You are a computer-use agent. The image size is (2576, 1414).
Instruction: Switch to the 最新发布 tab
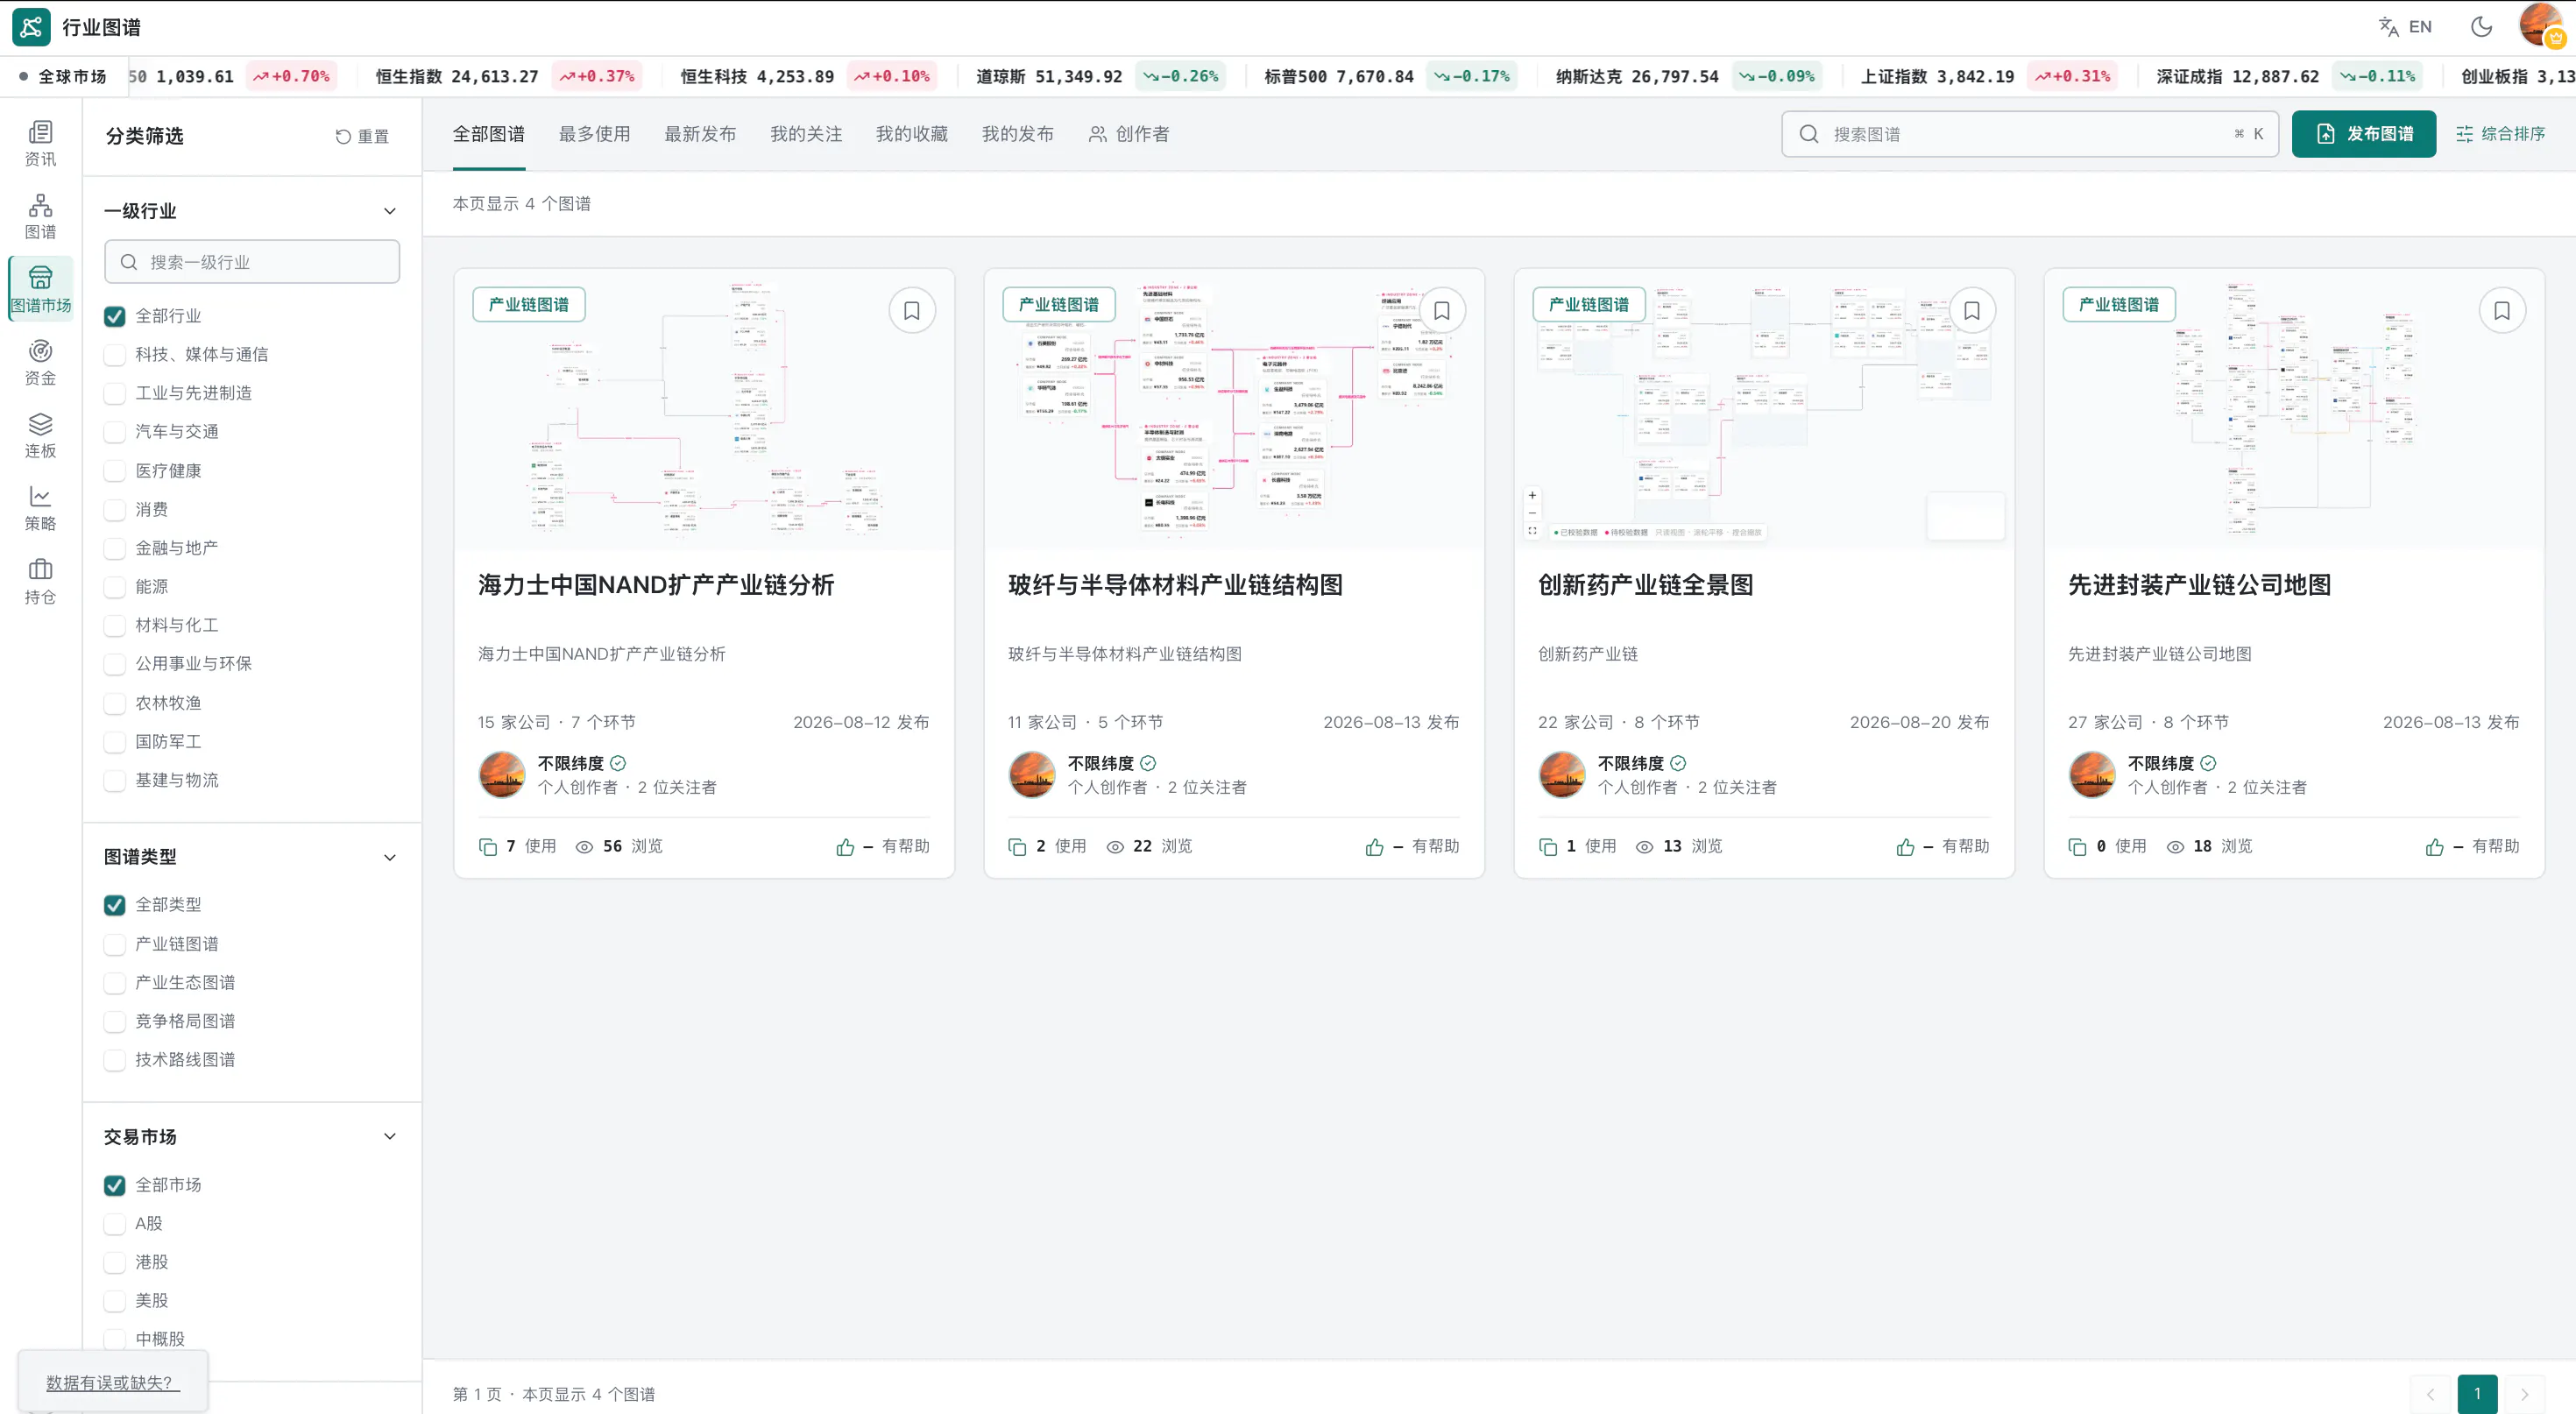coord(701,134)
